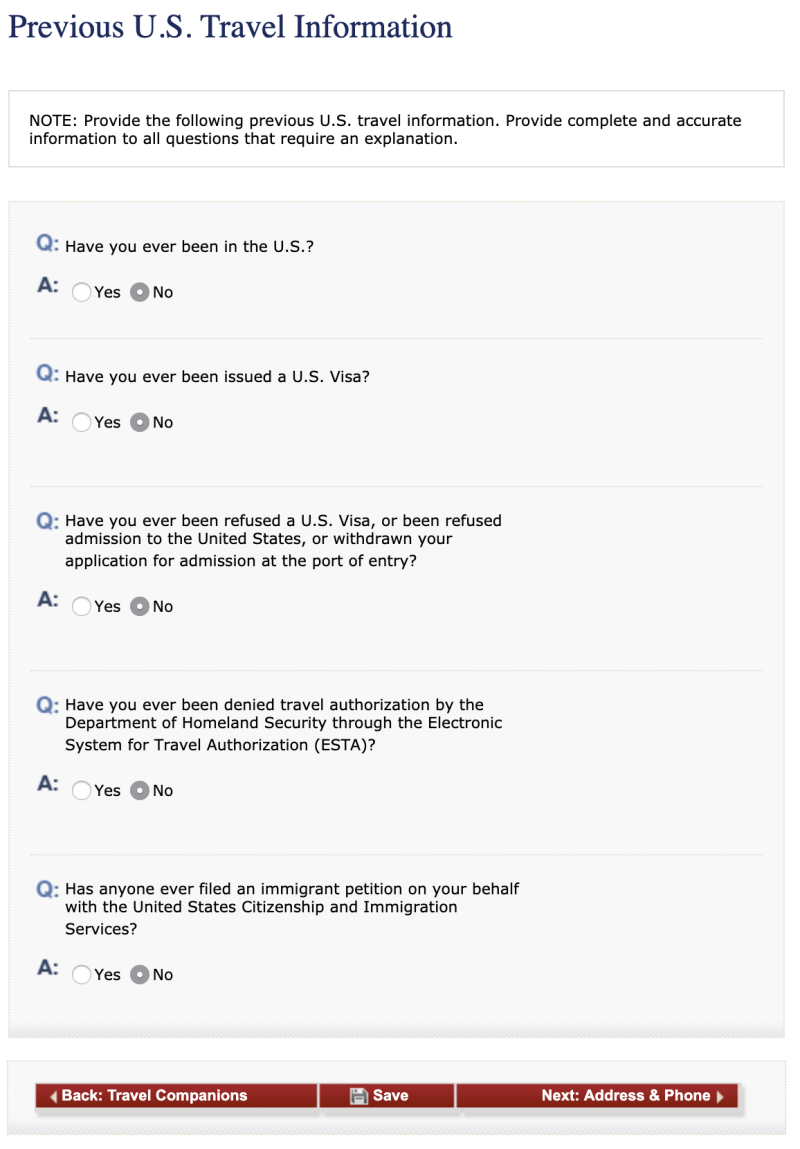The width and height of the screenshot is (800, 1149).
Task: Select No for denied ESTA travel authorization
Action: point(141,790)
